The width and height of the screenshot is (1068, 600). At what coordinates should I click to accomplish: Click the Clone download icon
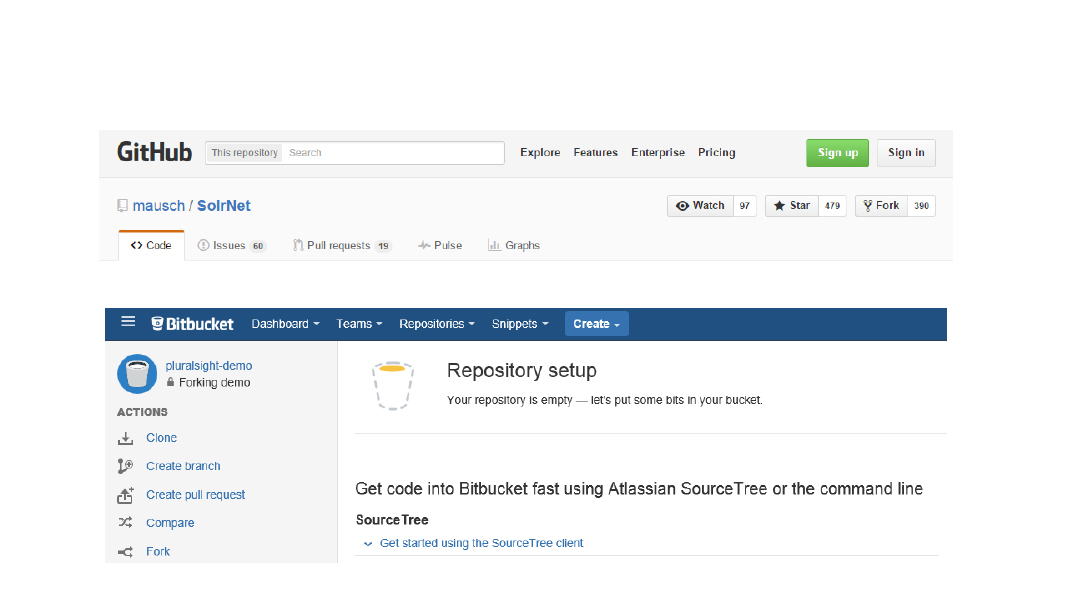[x=125, y=439]
